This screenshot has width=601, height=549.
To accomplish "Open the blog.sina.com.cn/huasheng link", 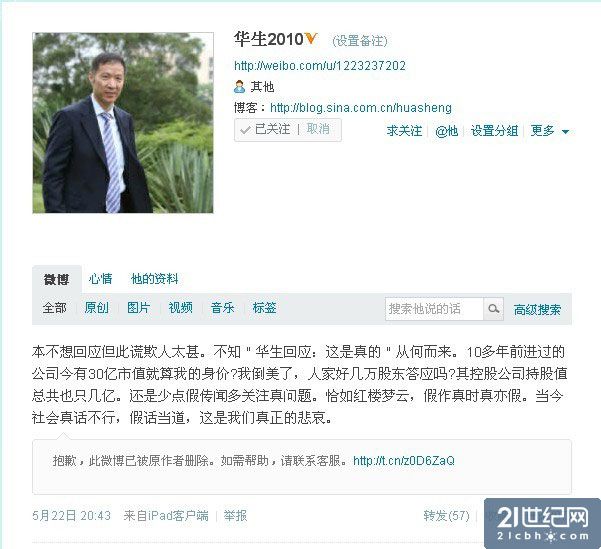I will coord(361,108).
